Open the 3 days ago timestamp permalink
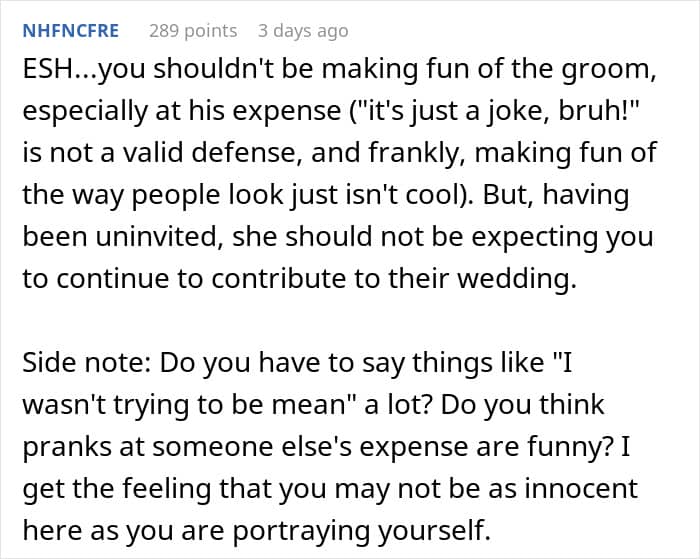This screenshot has height=559, width=700. click(x=303, y=31)
